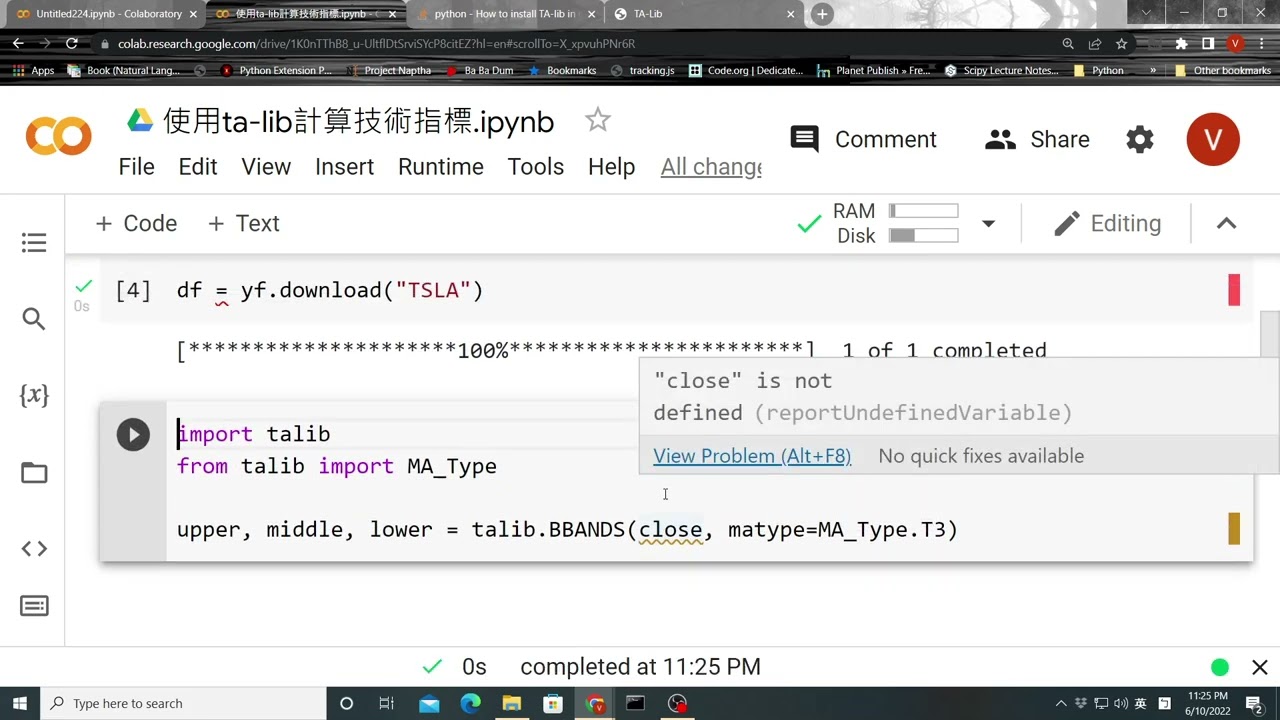Click the 'close' variable in BBANDS call
Viewport: 1280px width, 720px height.
[670, 530]
